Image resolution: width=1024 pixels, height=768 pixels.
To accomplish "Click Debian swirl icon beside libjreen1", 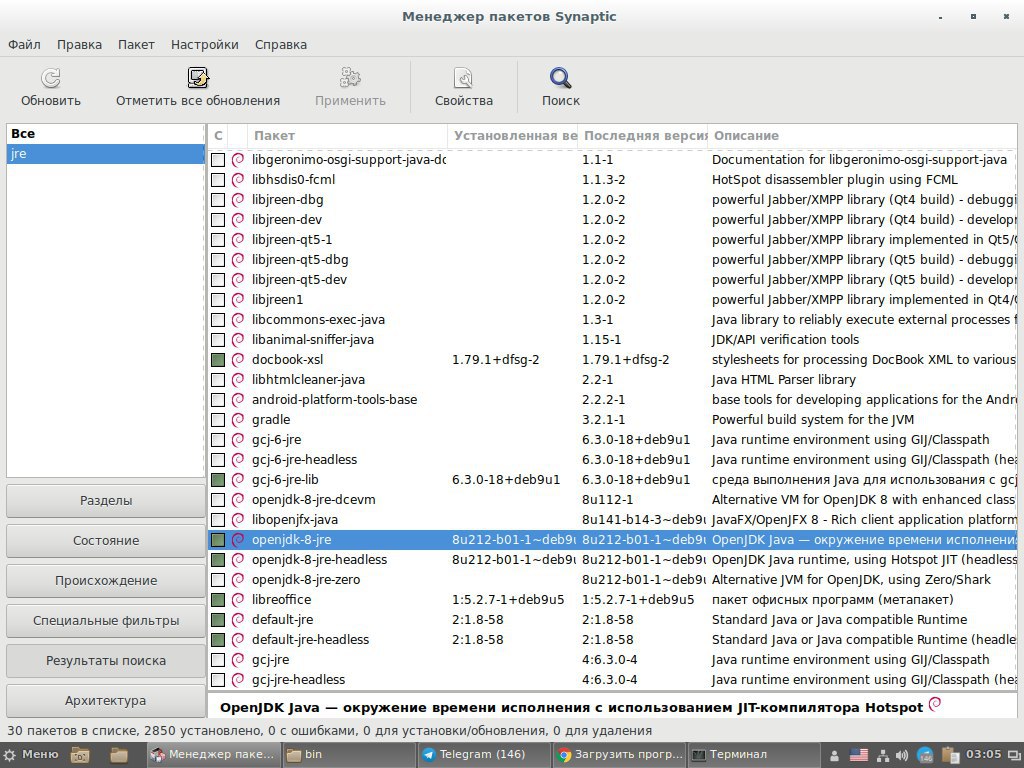I will [x=238, y=300].
